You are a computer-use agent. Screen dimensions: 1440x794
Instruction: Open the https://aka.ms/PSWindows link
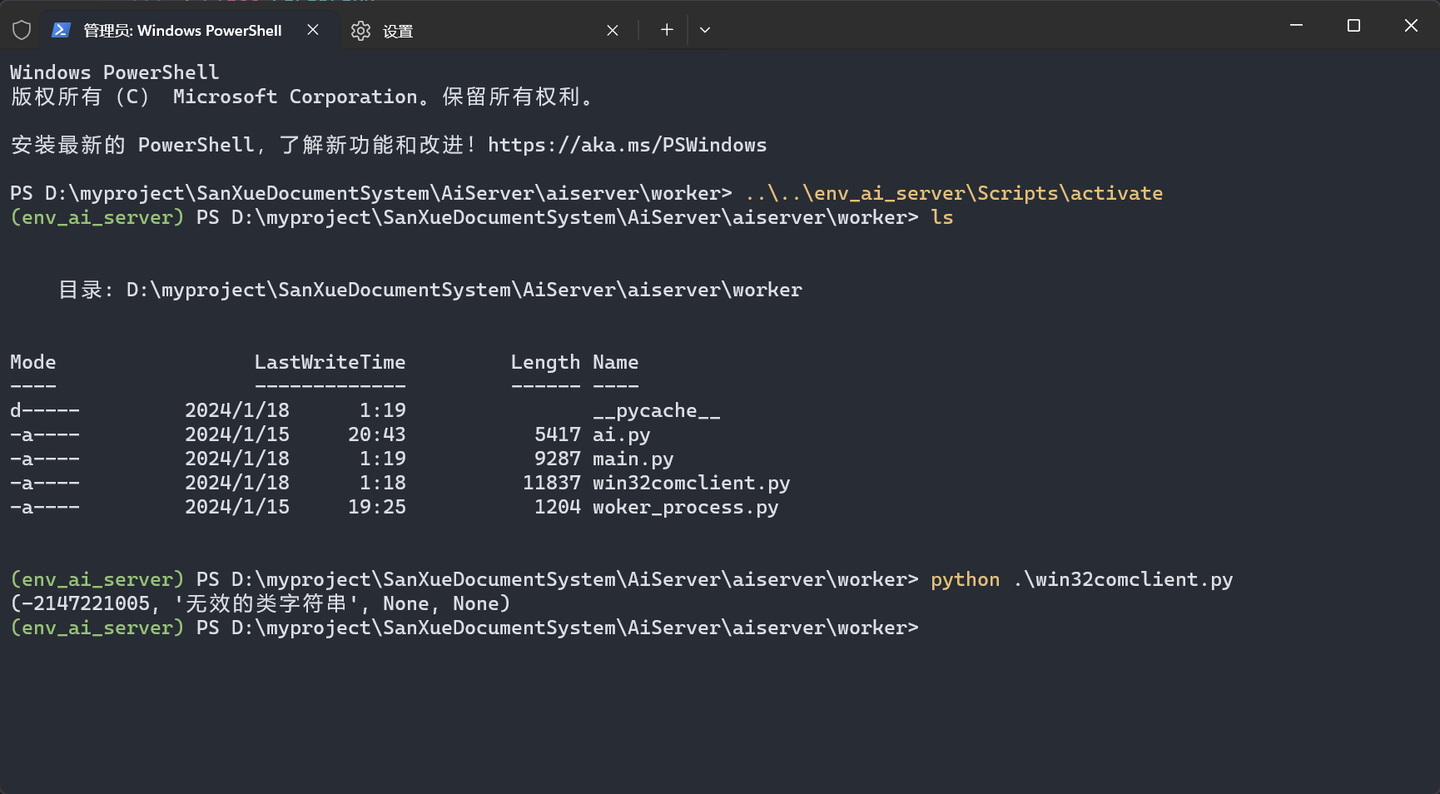point(625,144)
